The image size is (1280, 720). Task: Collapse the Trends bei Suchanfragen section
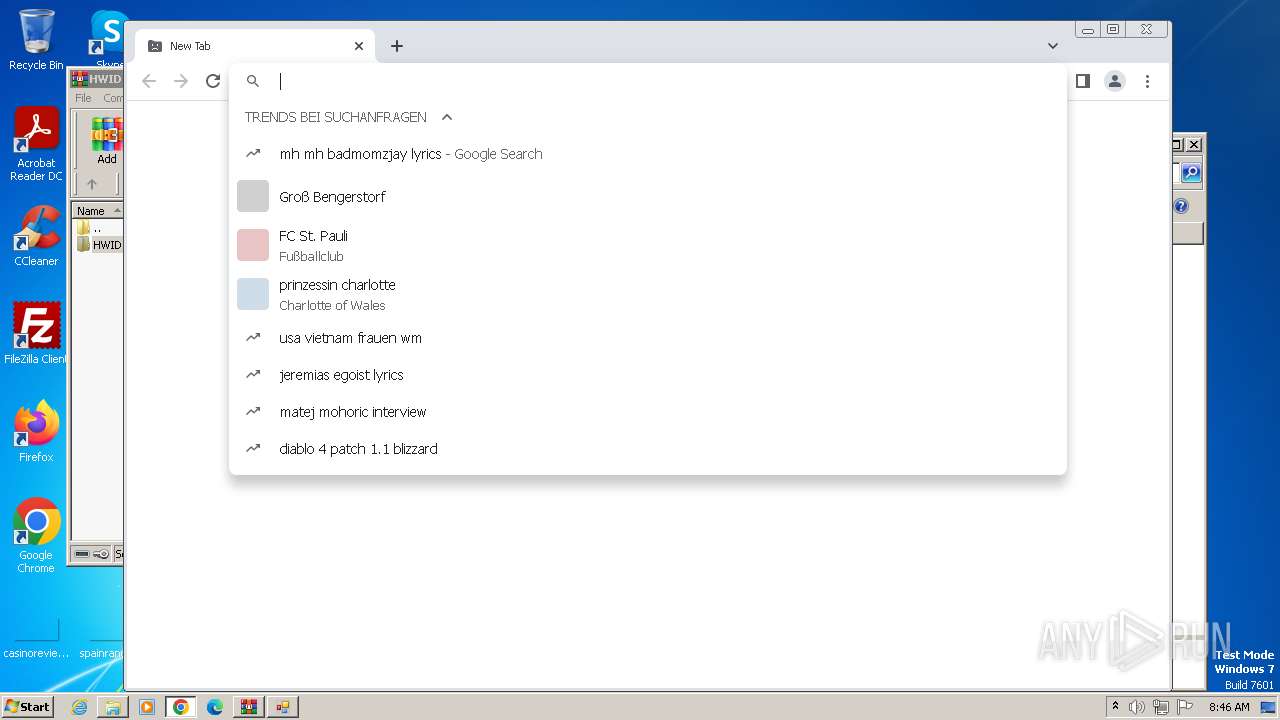(x=447, y=117)
